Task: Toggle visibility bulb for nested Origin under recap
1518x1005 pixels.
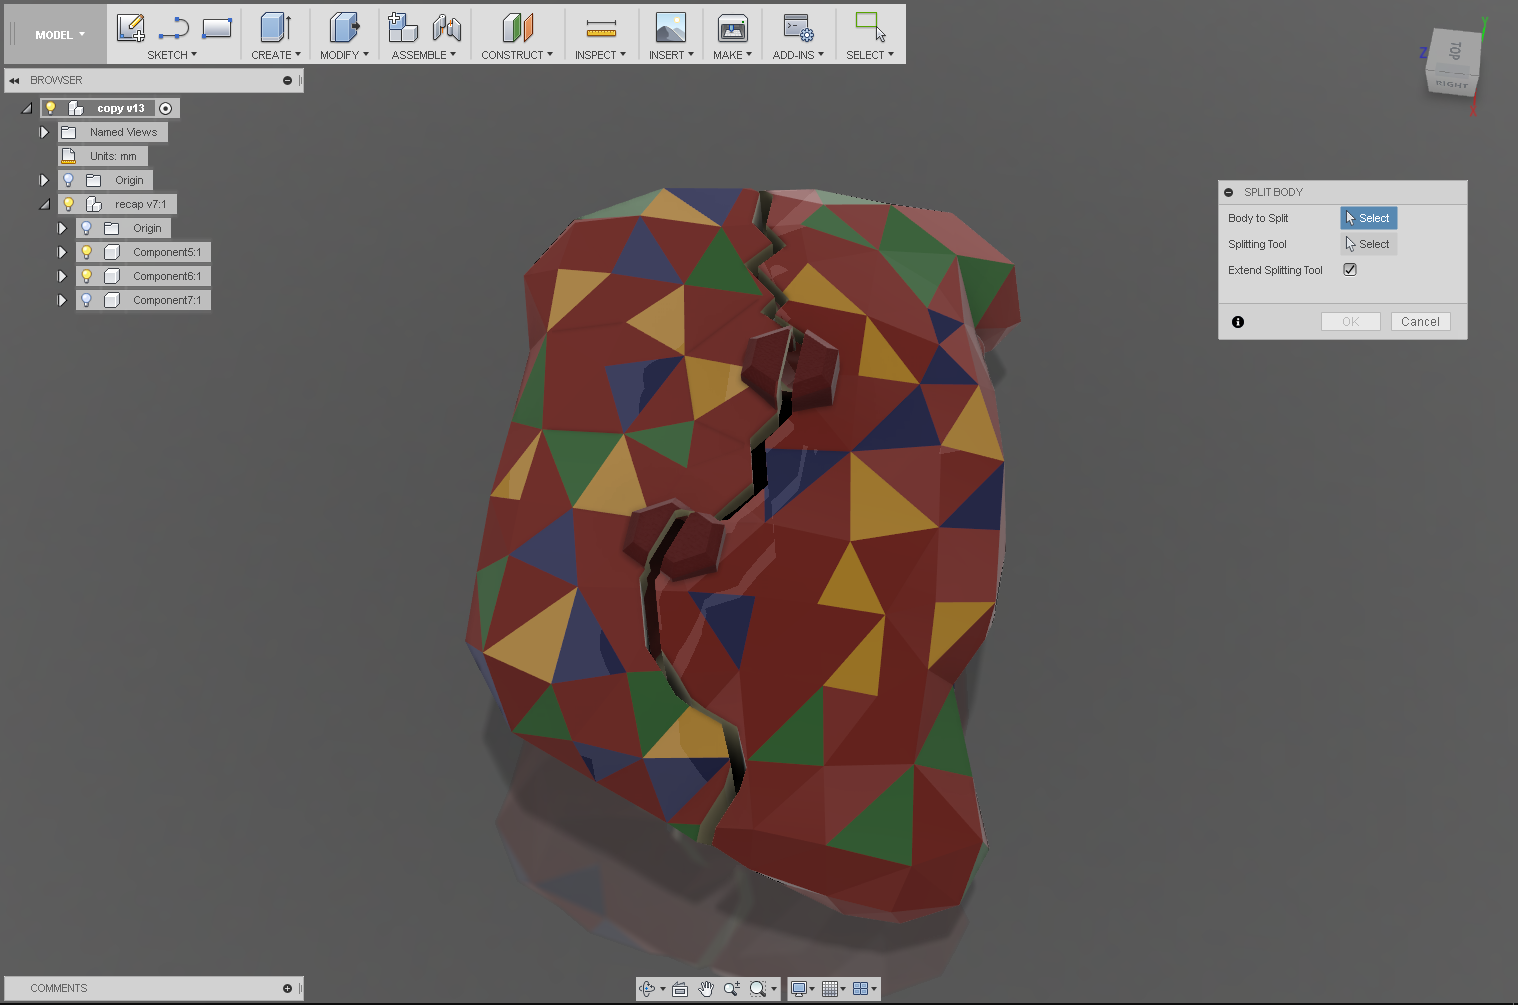Action: click(86, 228)
